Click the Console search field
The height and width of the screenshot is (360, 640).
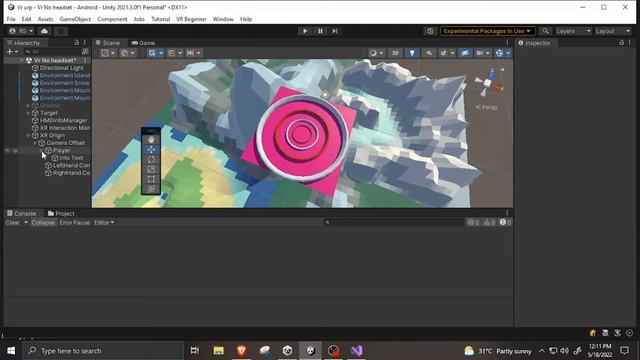(394, 222)
